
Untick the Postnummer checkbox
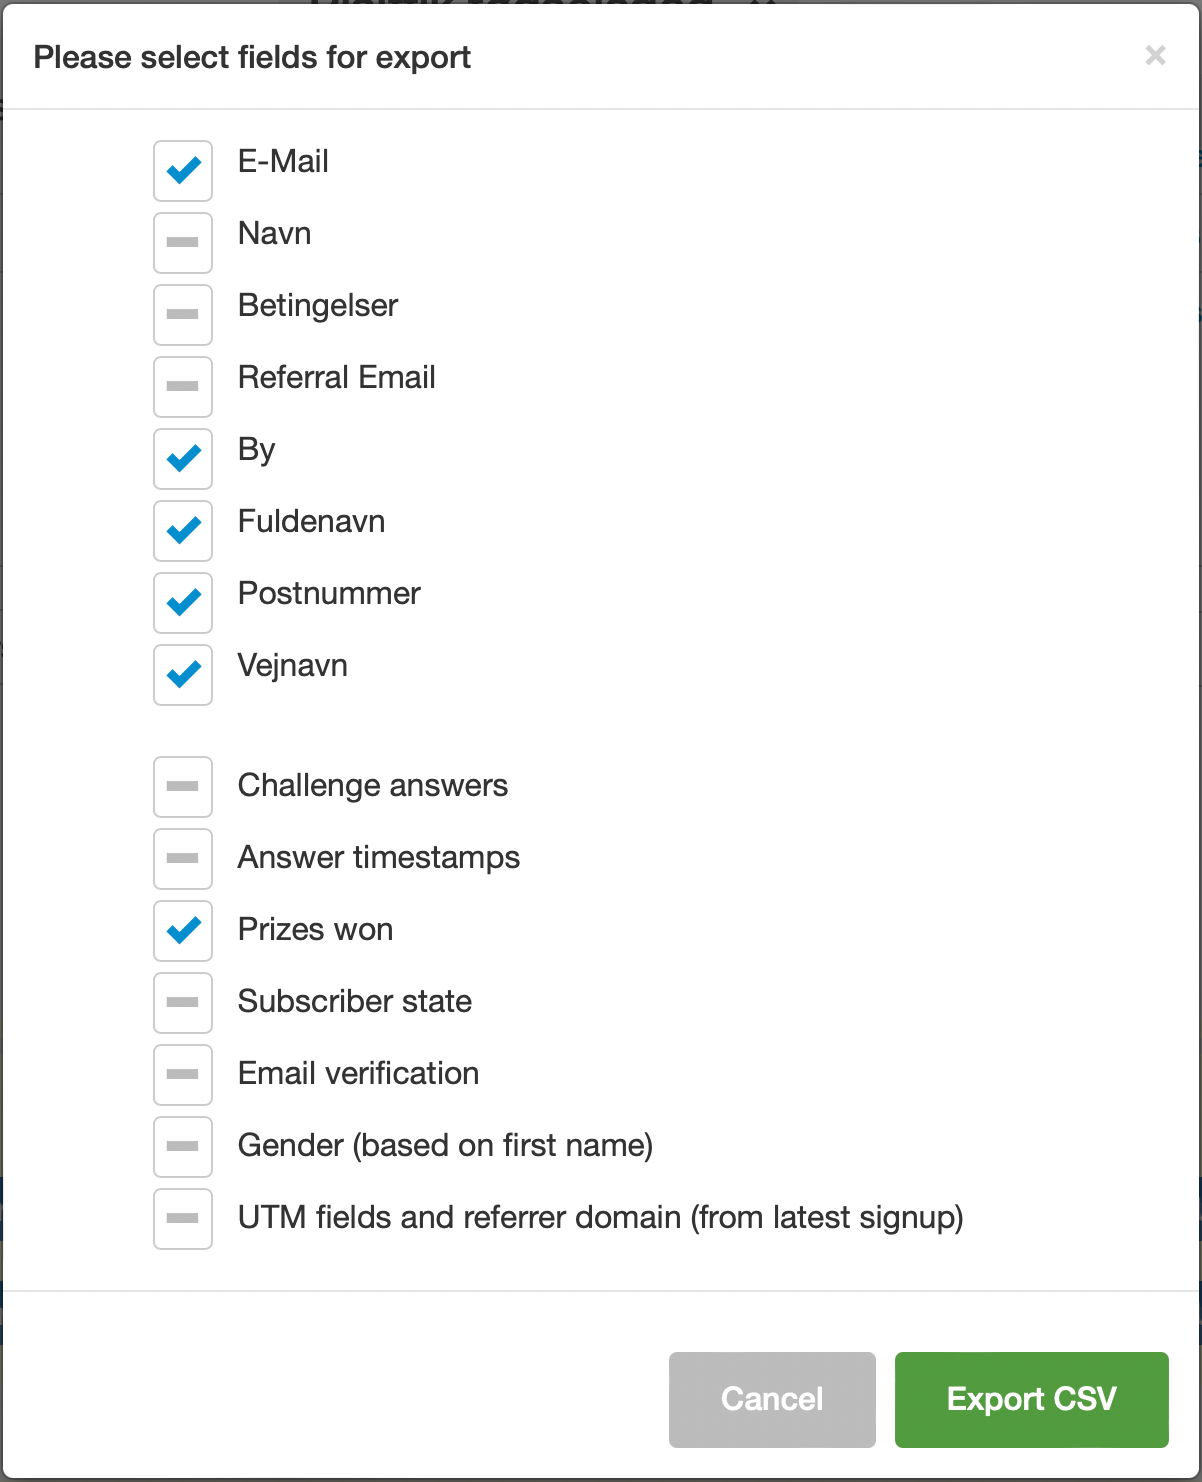(x=183, y=603)
